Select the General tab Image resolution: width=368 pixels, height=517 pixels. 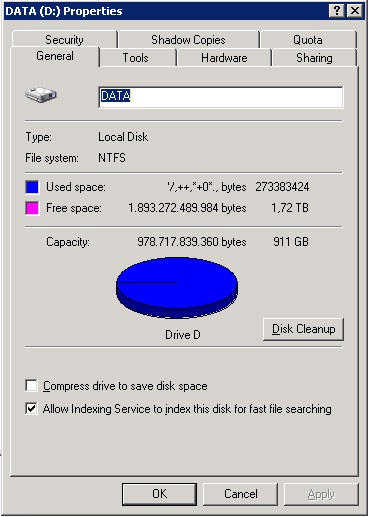pyautogui.click(x=55, y=56)
